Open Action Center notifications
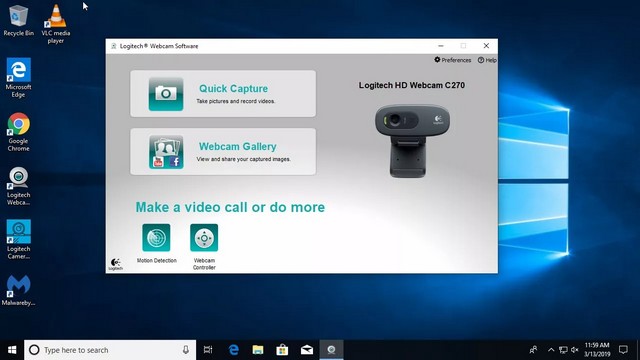The height and width of the screenshot is (360, 640). tap(623, 350)
